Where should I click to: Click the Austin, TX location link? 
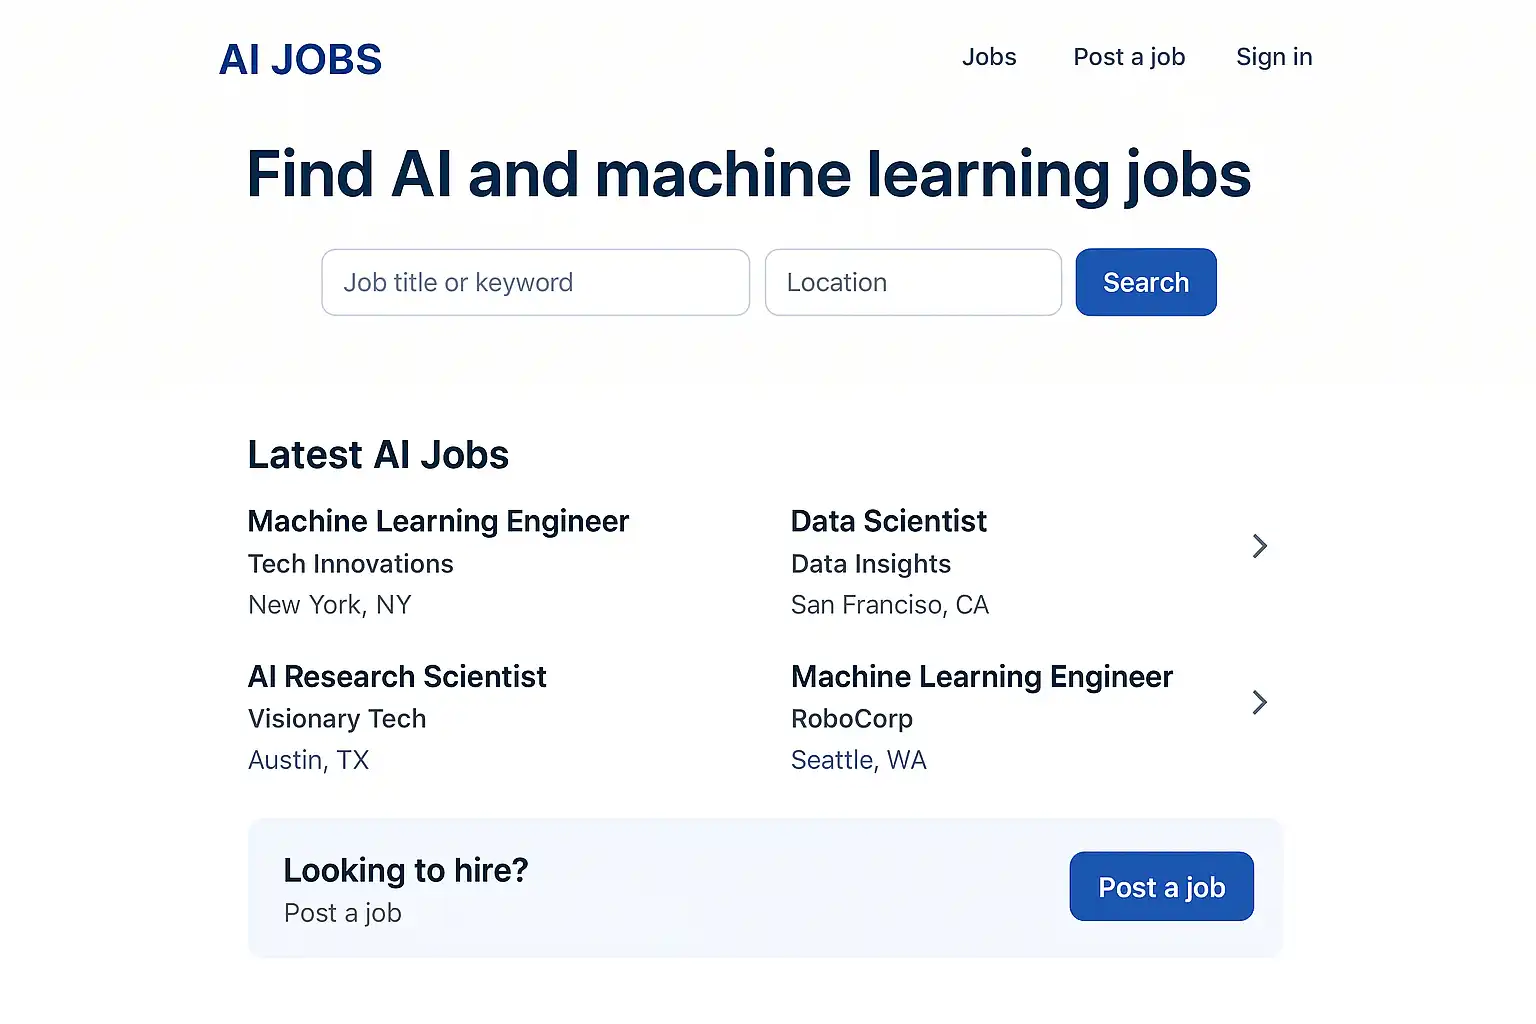click(x=308, y=760)
